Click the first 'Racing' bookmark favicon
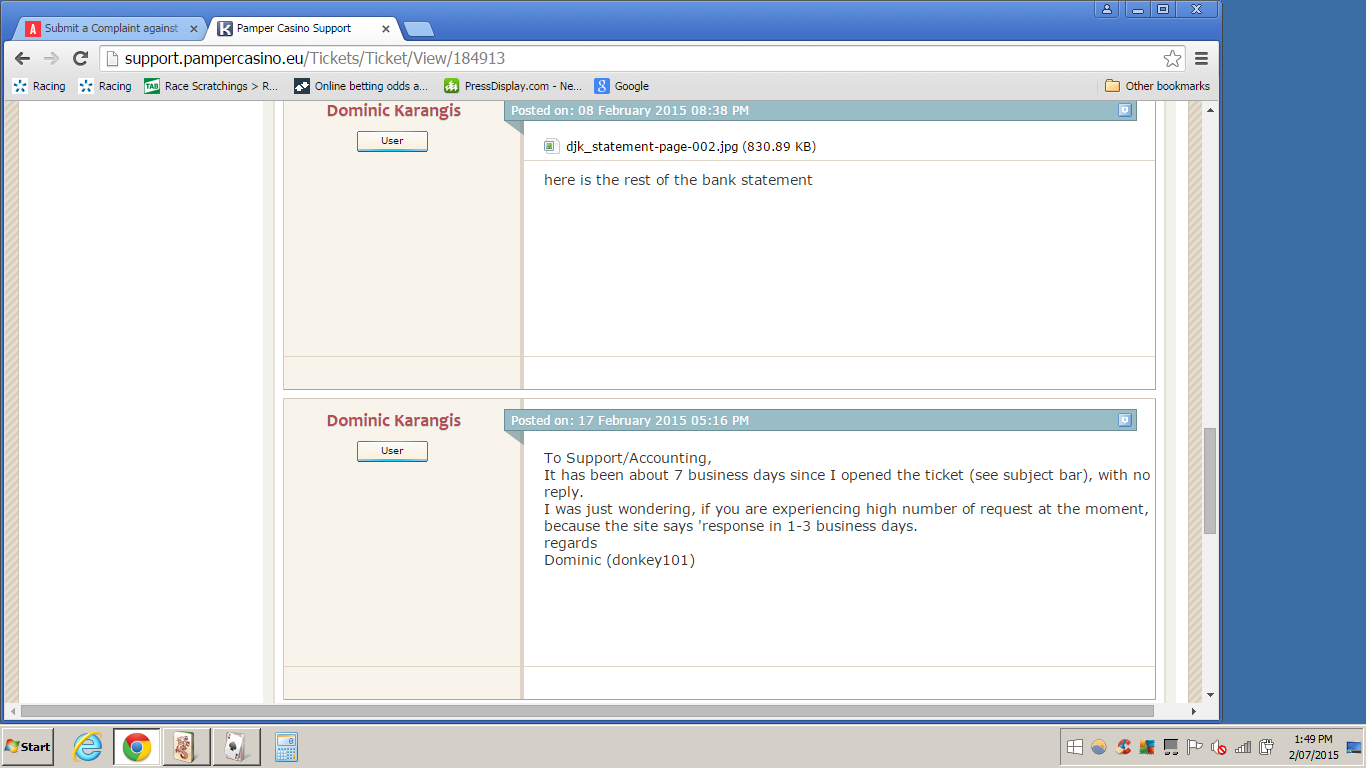 [x=20, y=86]
